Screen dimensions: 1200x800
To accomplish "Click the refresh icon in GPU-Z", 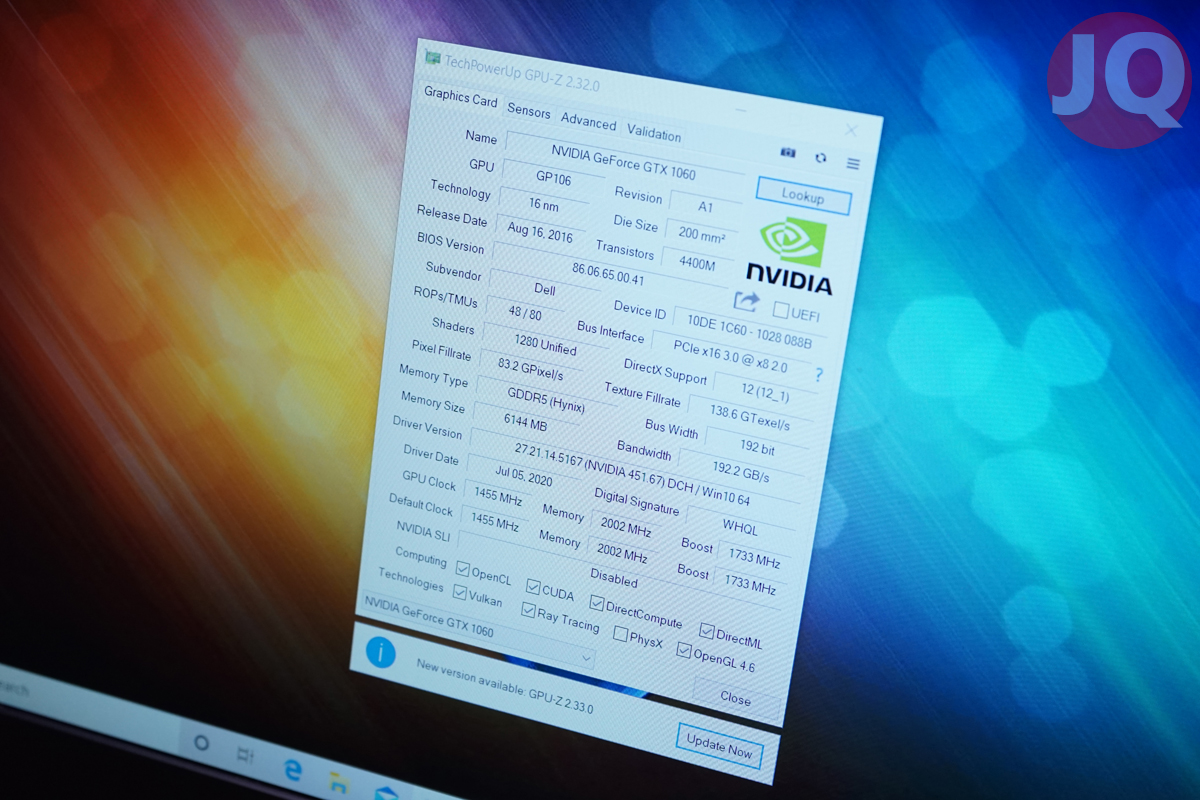I will [821, 158].
